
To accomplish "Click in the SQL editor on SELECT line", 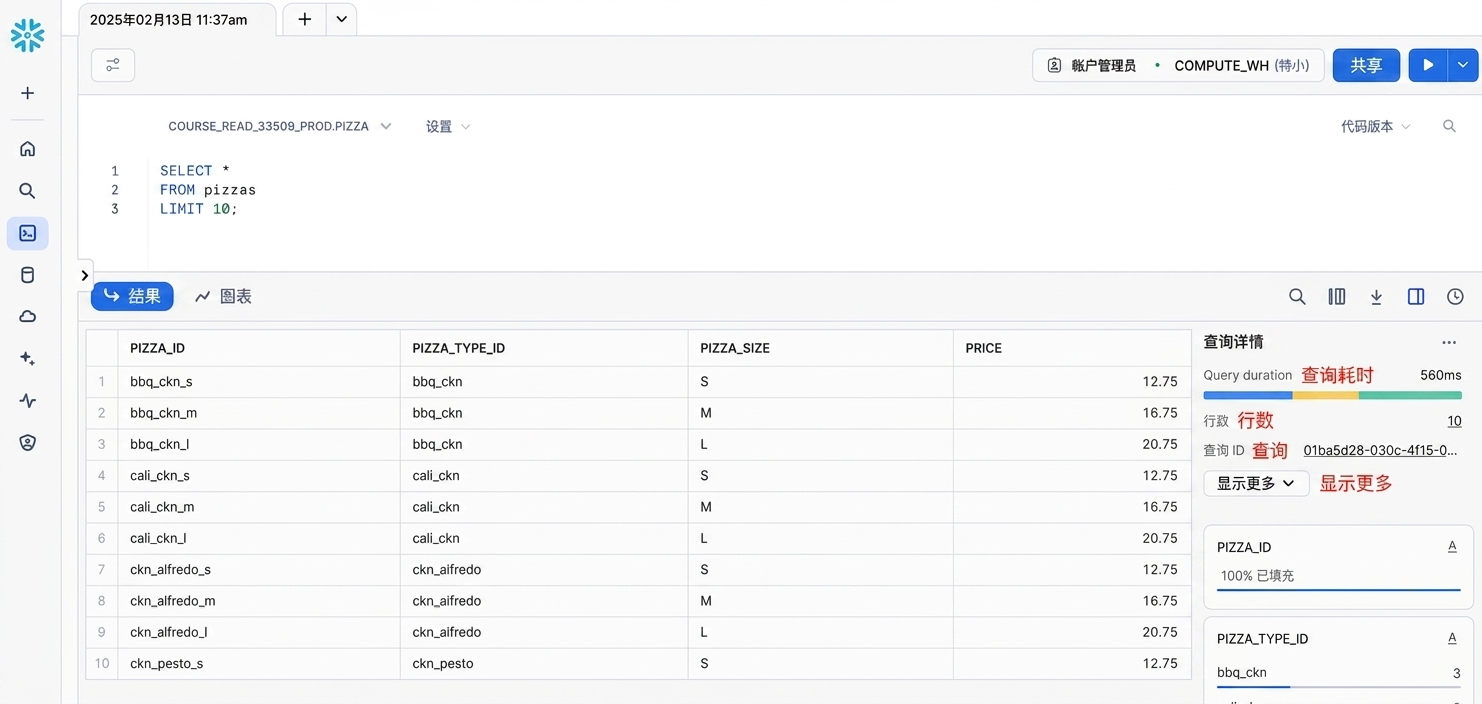I will 195,171.
